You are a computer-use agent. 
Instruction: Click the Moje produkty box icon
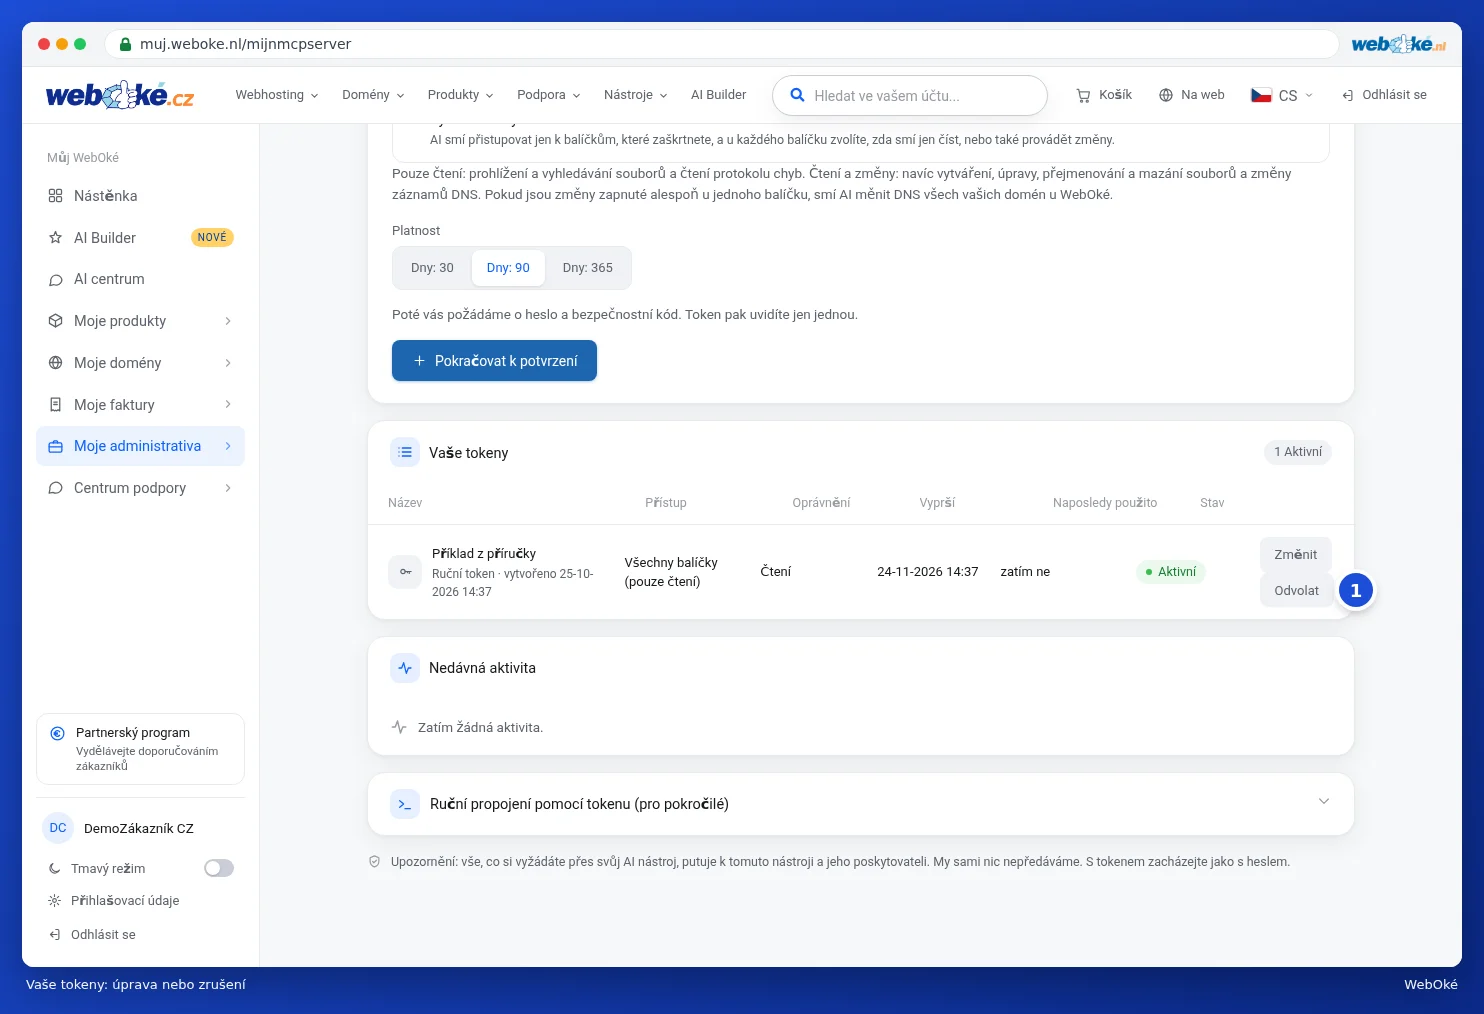(x=56, y=321)
